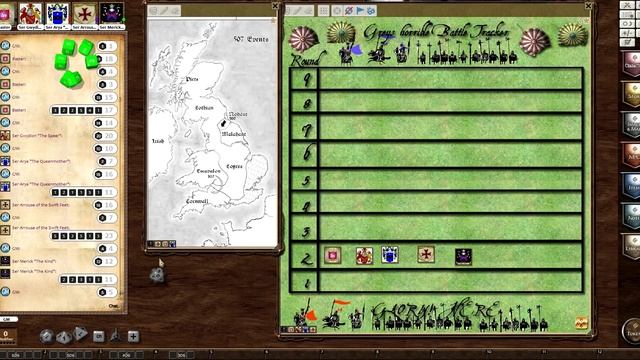The height and width of the screenshot is (360, 640).
Task: Click the Chat label at chat window corner
Action: click(x=113, y=306)
